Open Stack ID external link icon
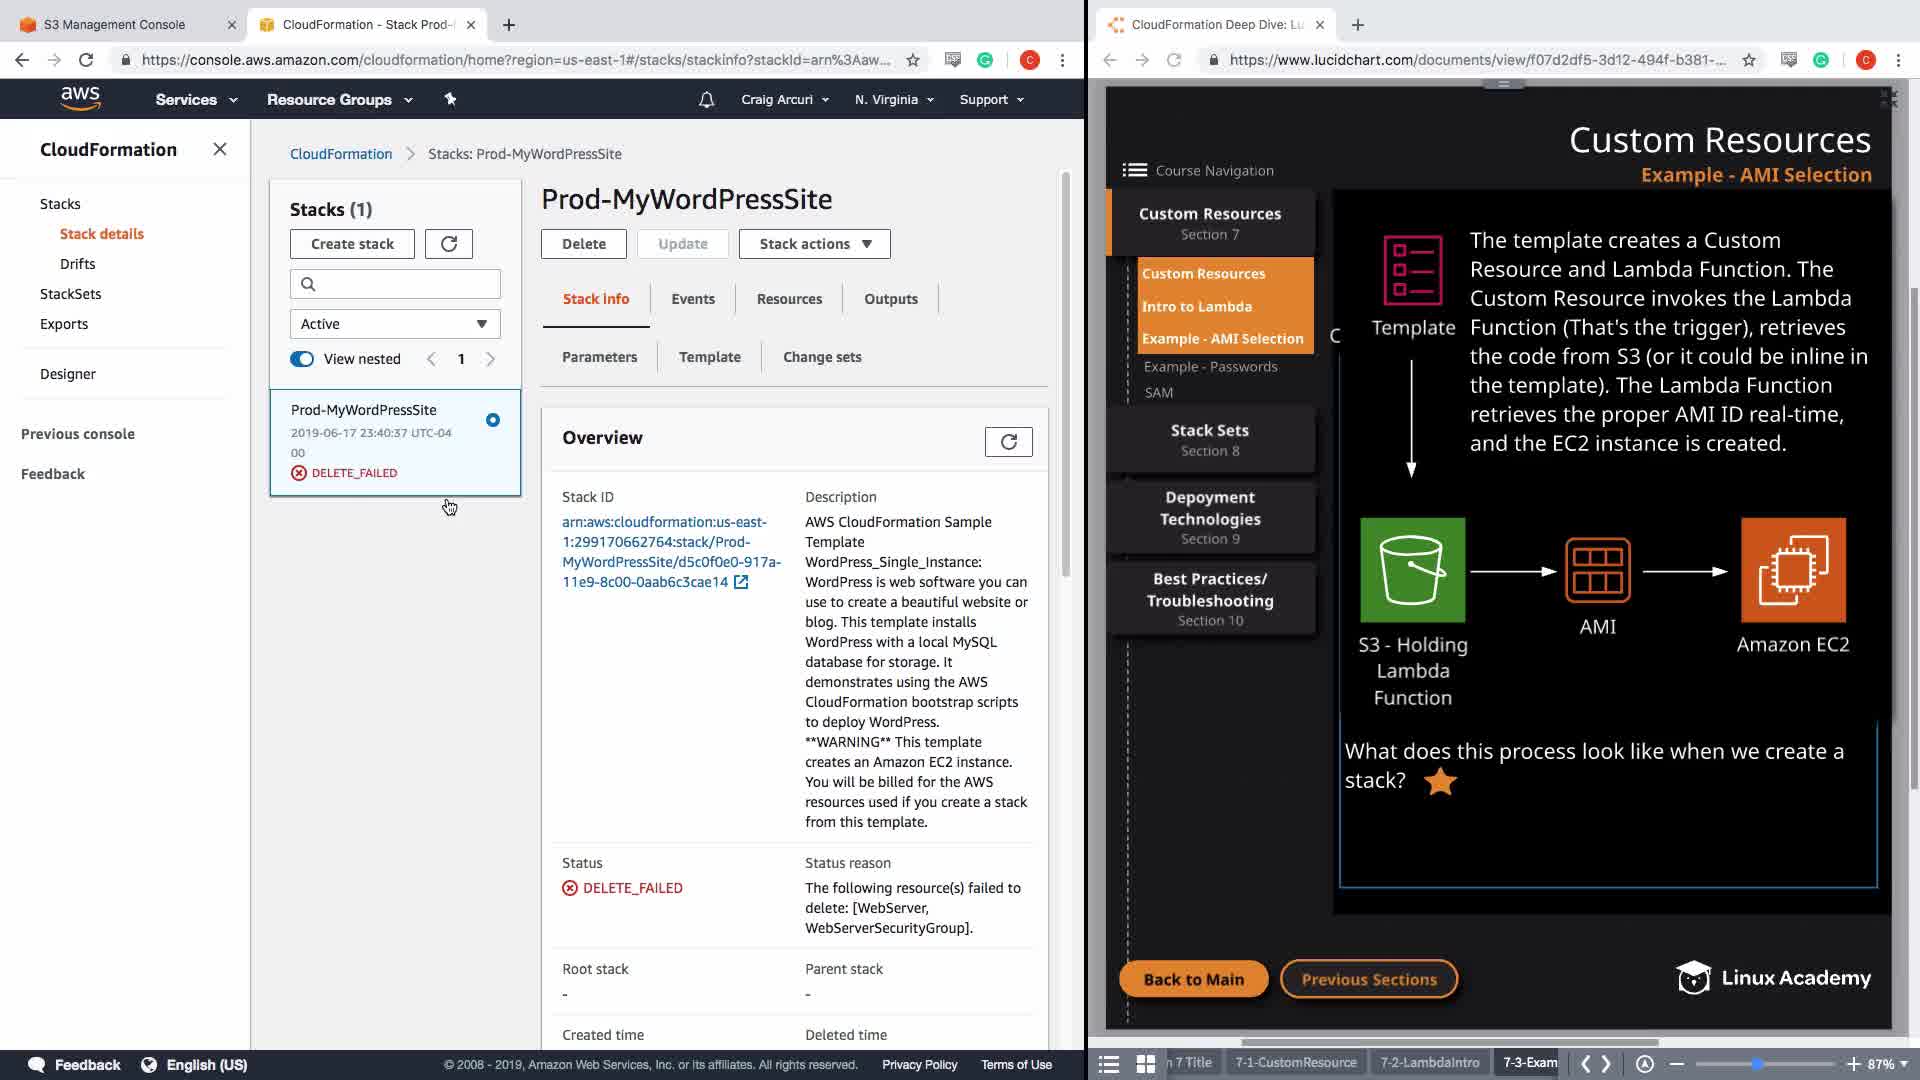This screenshot has width=1920, height=1080. pos(741,582)
